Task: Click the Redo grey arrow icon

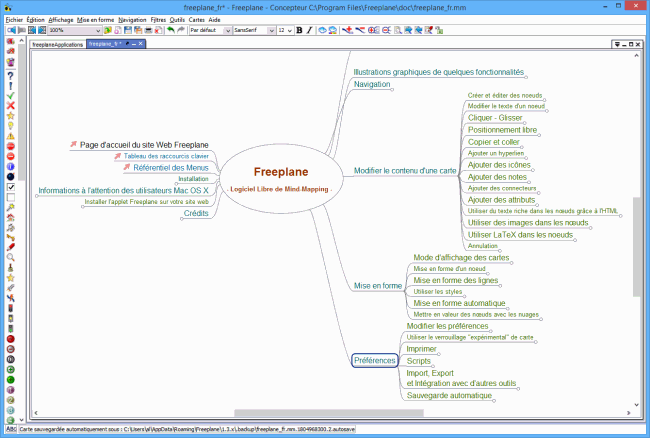Action: pyautogui.click(x=181, y=30)
